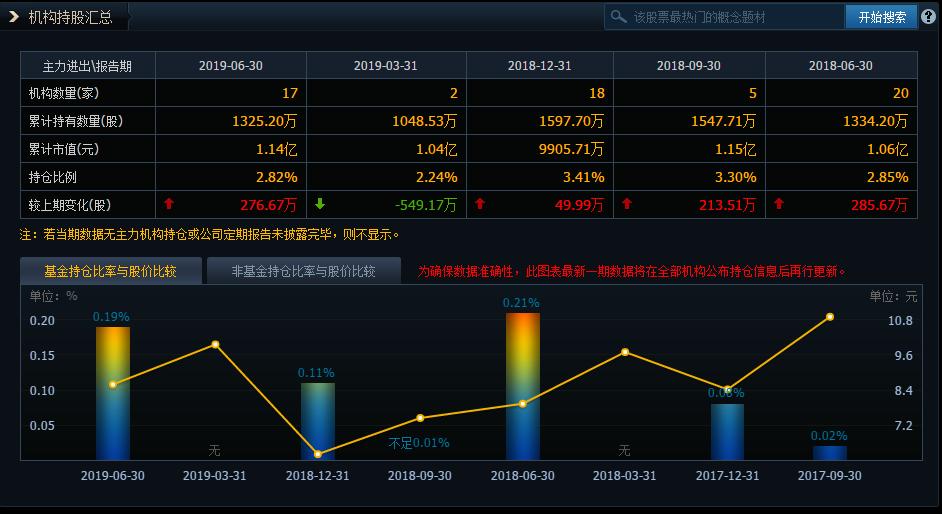This screenshot has height=514, width=942.
Task: Click the price line point at 2018-03-31
Action: (625, 352)
